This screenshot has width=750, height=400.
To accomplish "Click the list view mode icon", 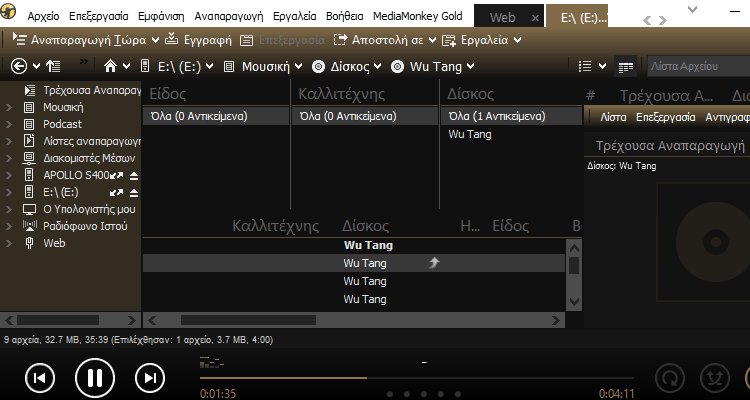I will click(585, 67).
